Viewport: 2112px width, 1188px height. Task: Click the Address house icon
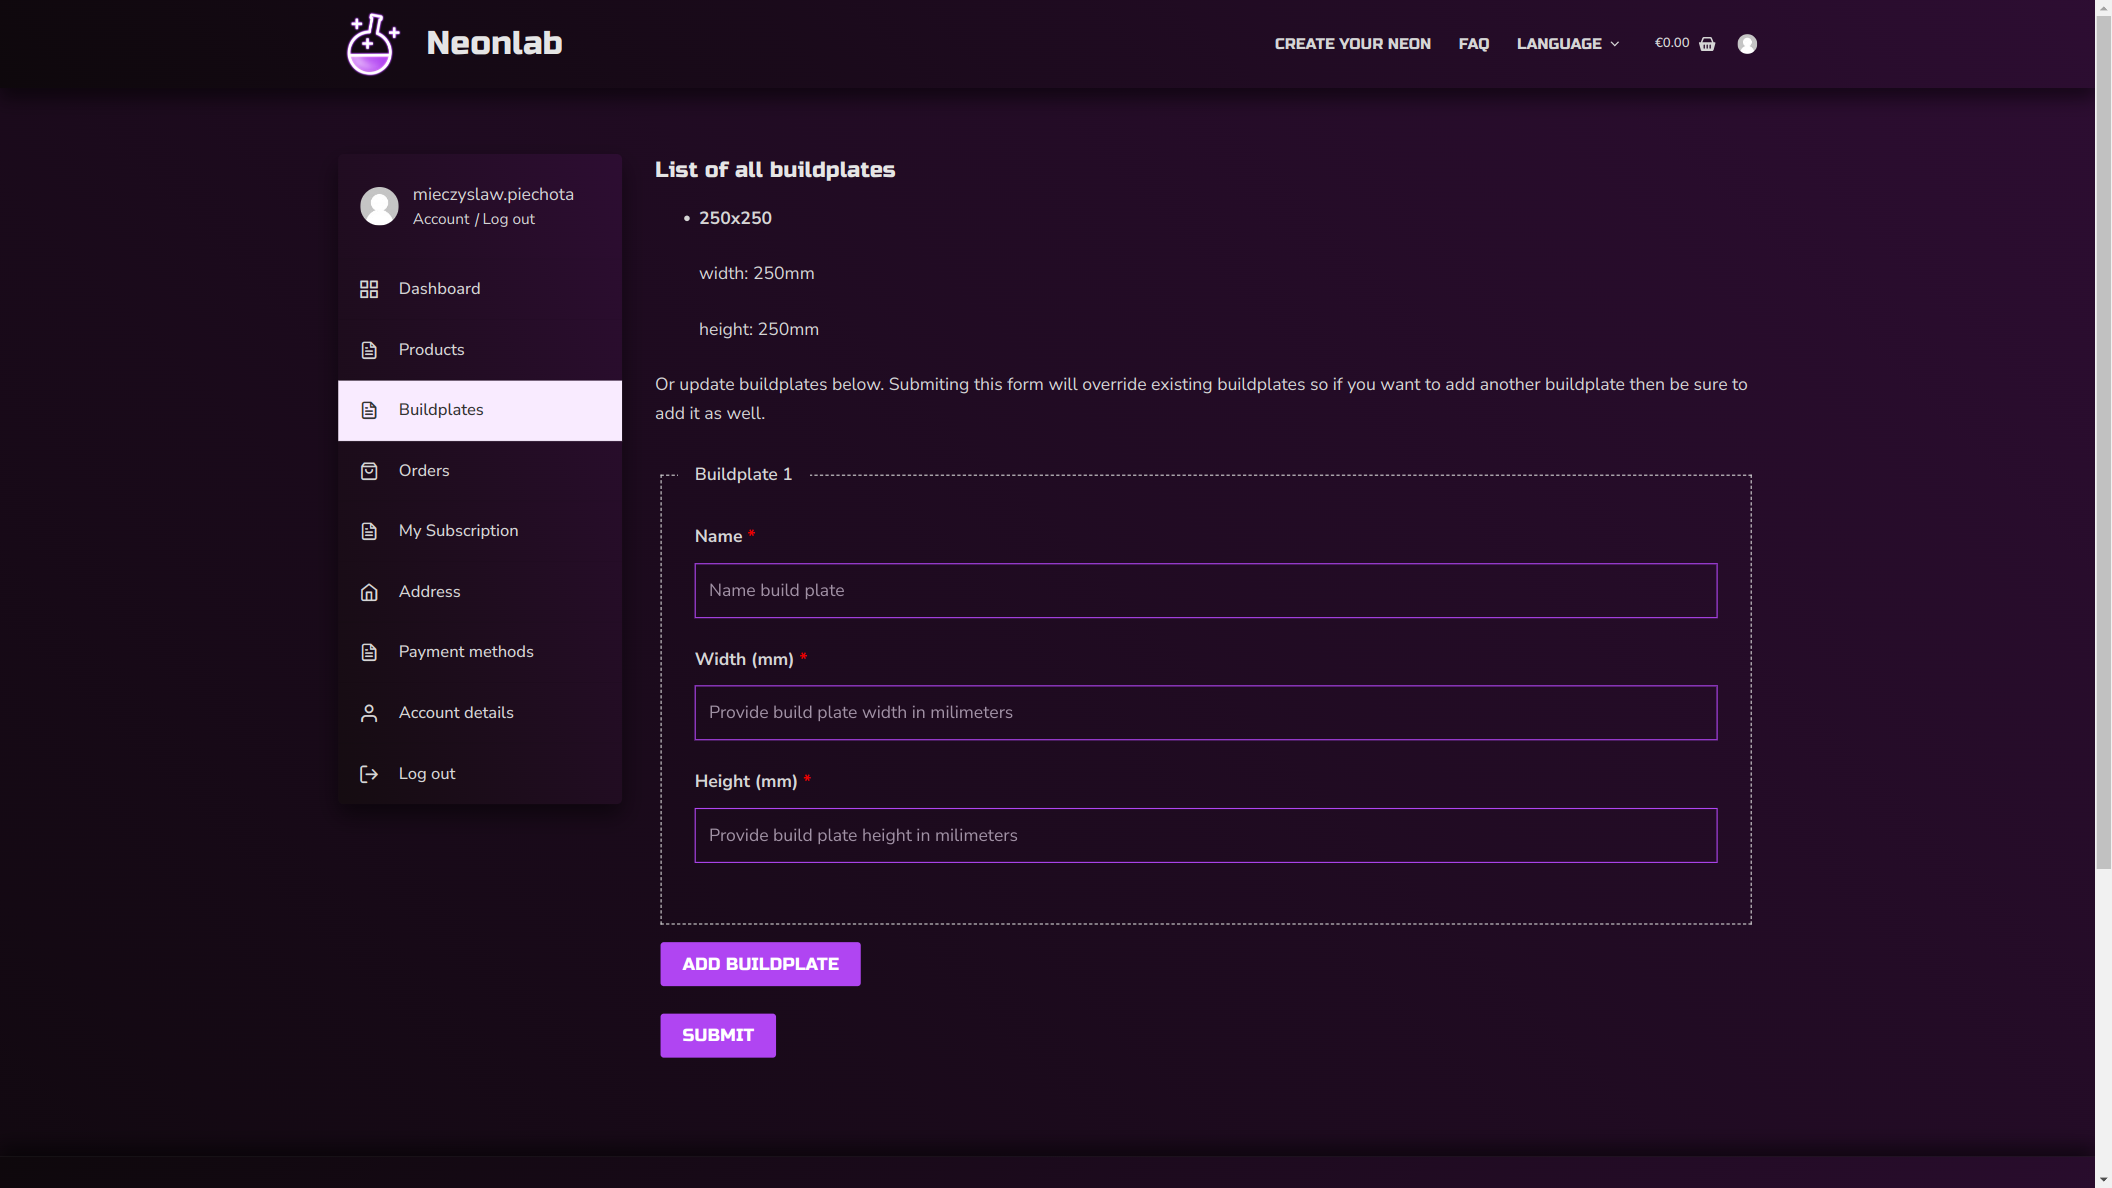[x=369, y=592]
